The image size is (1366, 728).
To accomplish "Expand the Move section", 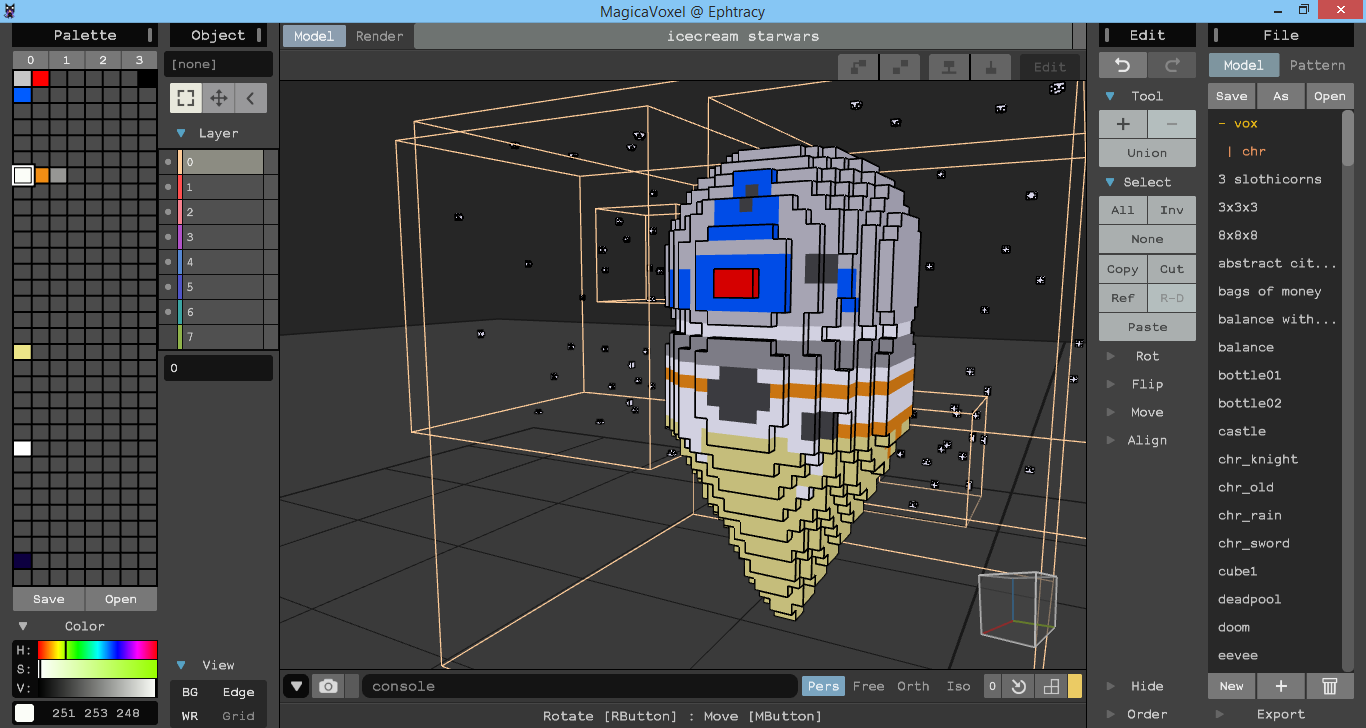I will (x=1110, y=412).
